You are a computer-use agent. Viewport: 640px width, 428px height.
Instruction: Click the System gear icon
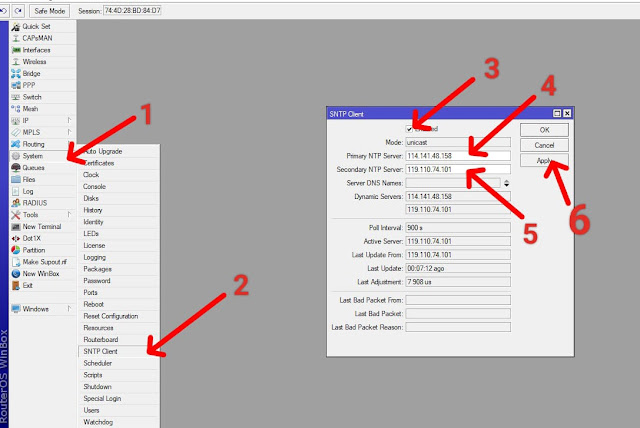click(16, 156)
